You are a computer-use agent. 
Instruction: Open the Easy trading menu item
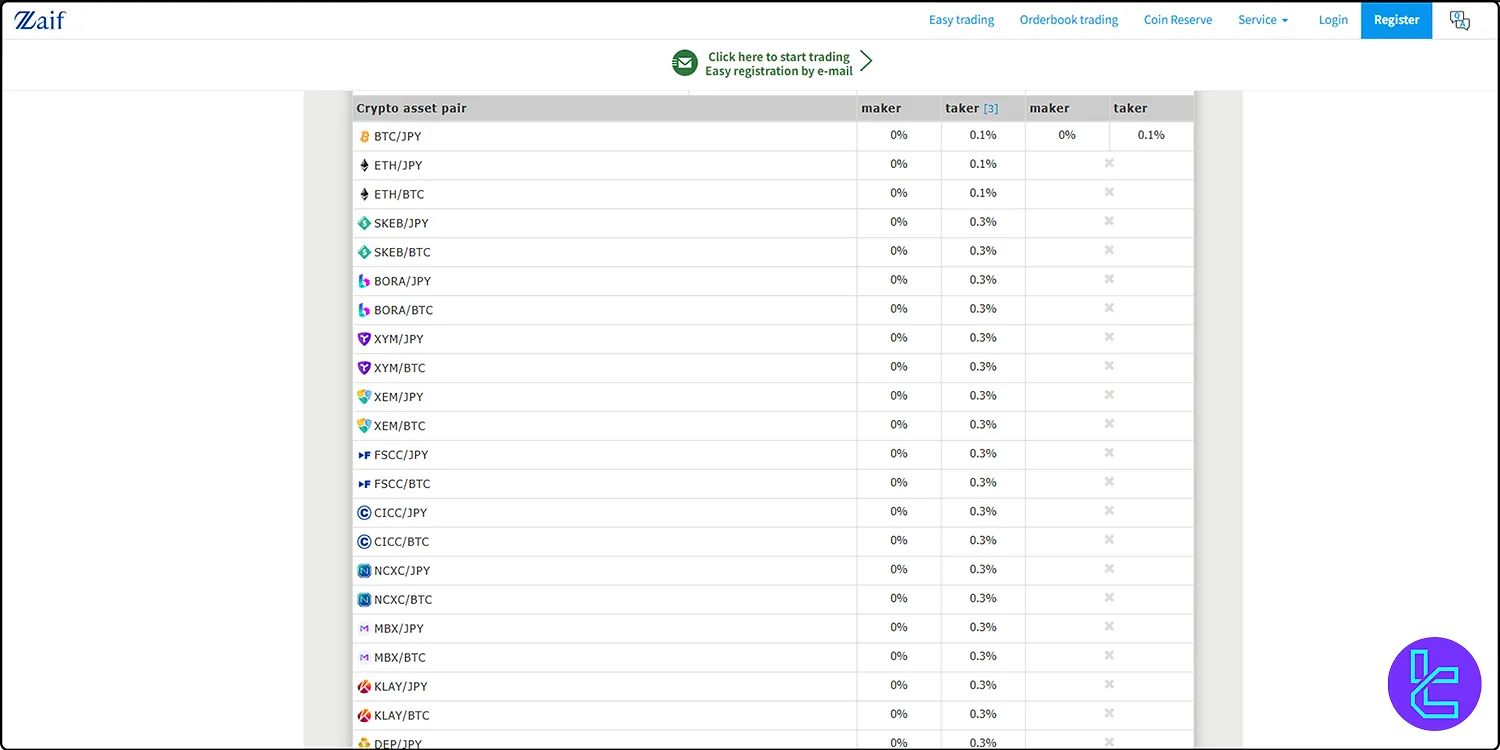point(962,20)
